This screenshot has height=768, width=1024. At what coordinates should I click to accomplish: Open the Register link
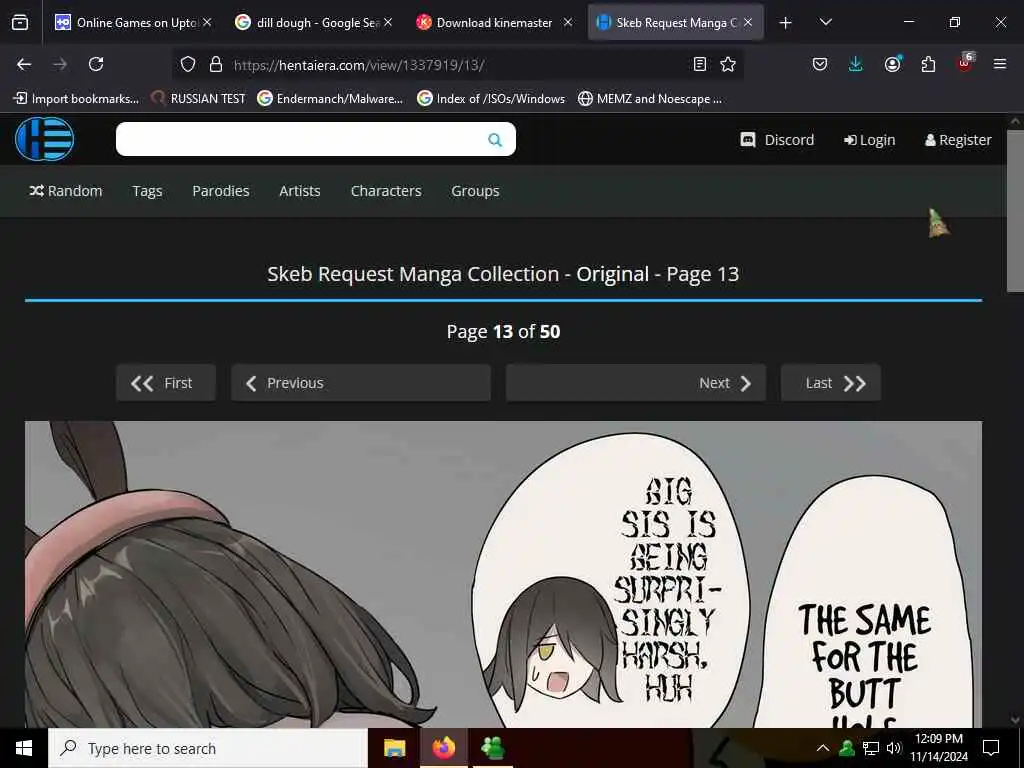pos(958,140)
